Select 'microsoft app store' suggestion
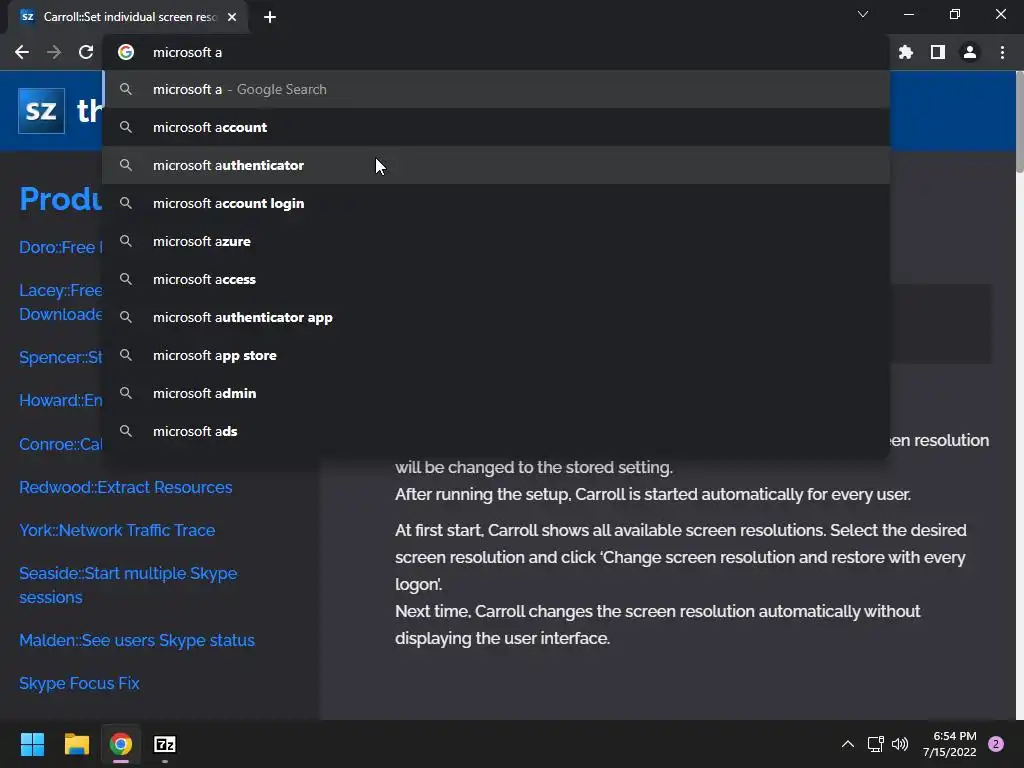Screen dimensions: 1024x768 tap(496, 355)
